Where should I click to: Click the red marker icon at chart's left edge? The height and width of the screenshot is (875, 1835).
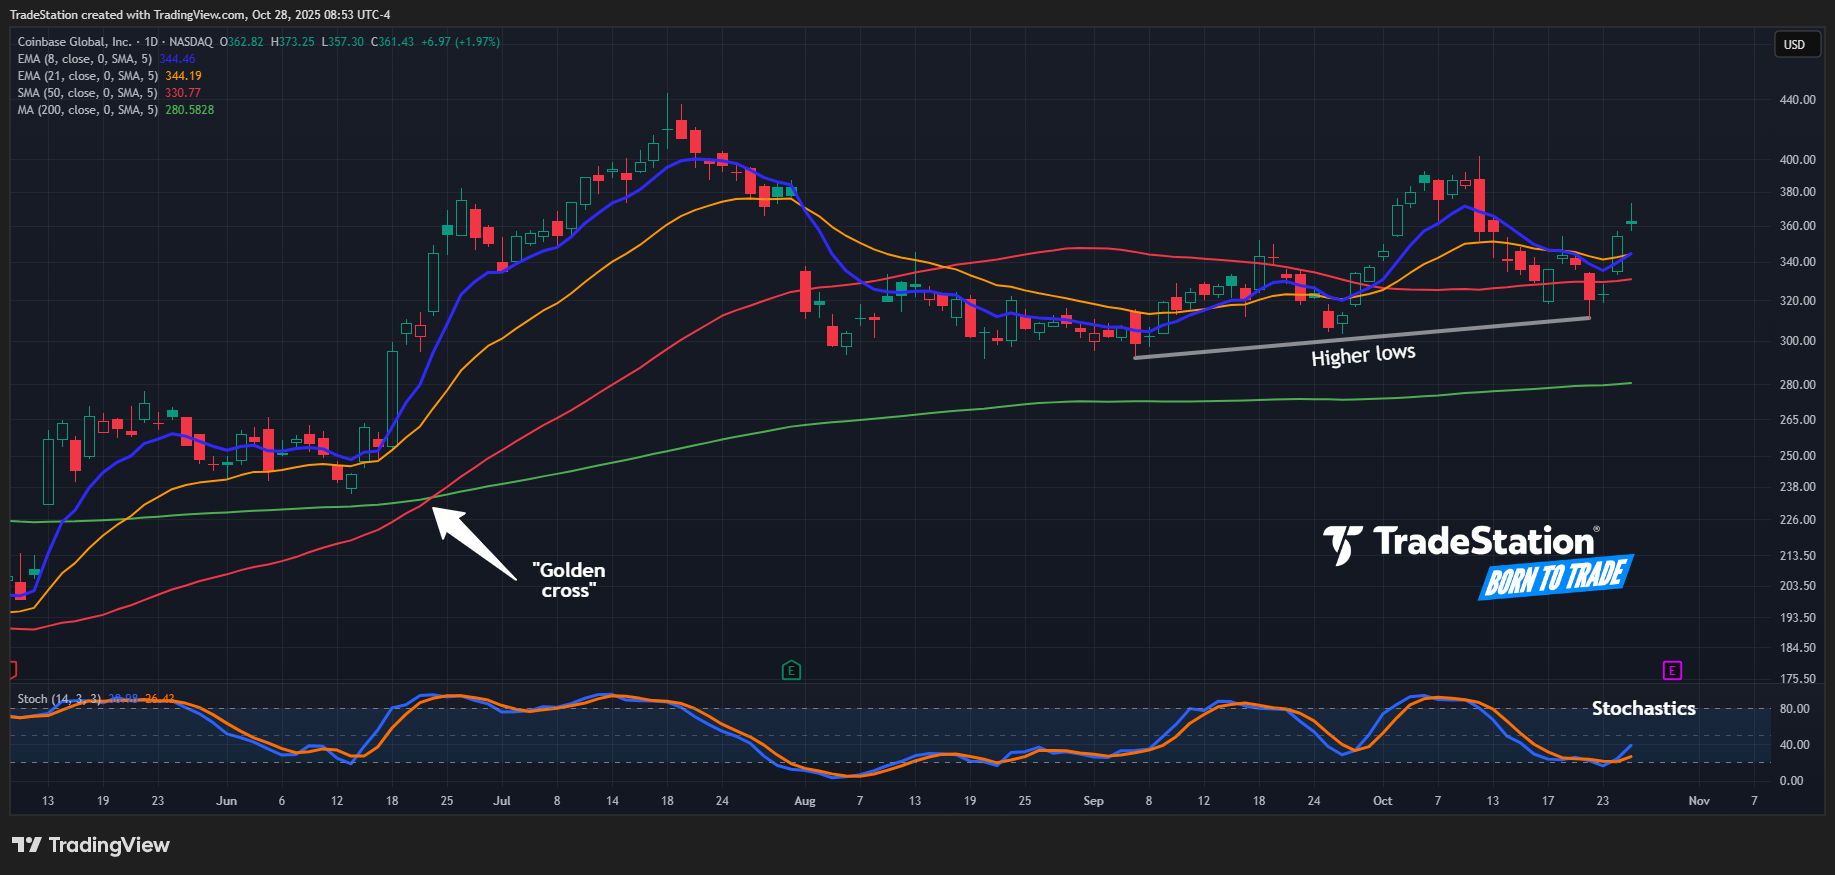click(13, 669)
